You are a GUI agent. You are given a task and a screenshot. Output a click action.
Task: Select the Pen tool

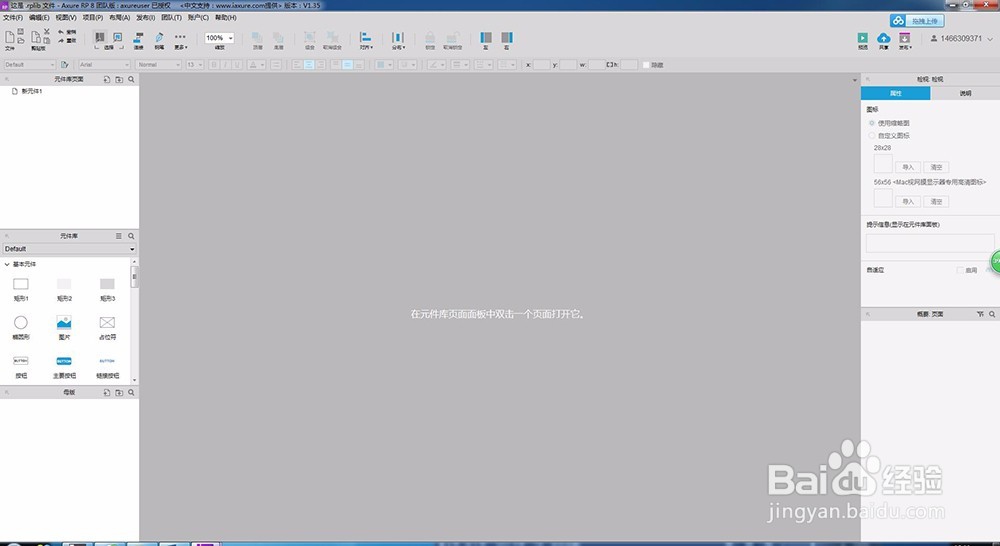pyautogui.click(x=159, y=38)
